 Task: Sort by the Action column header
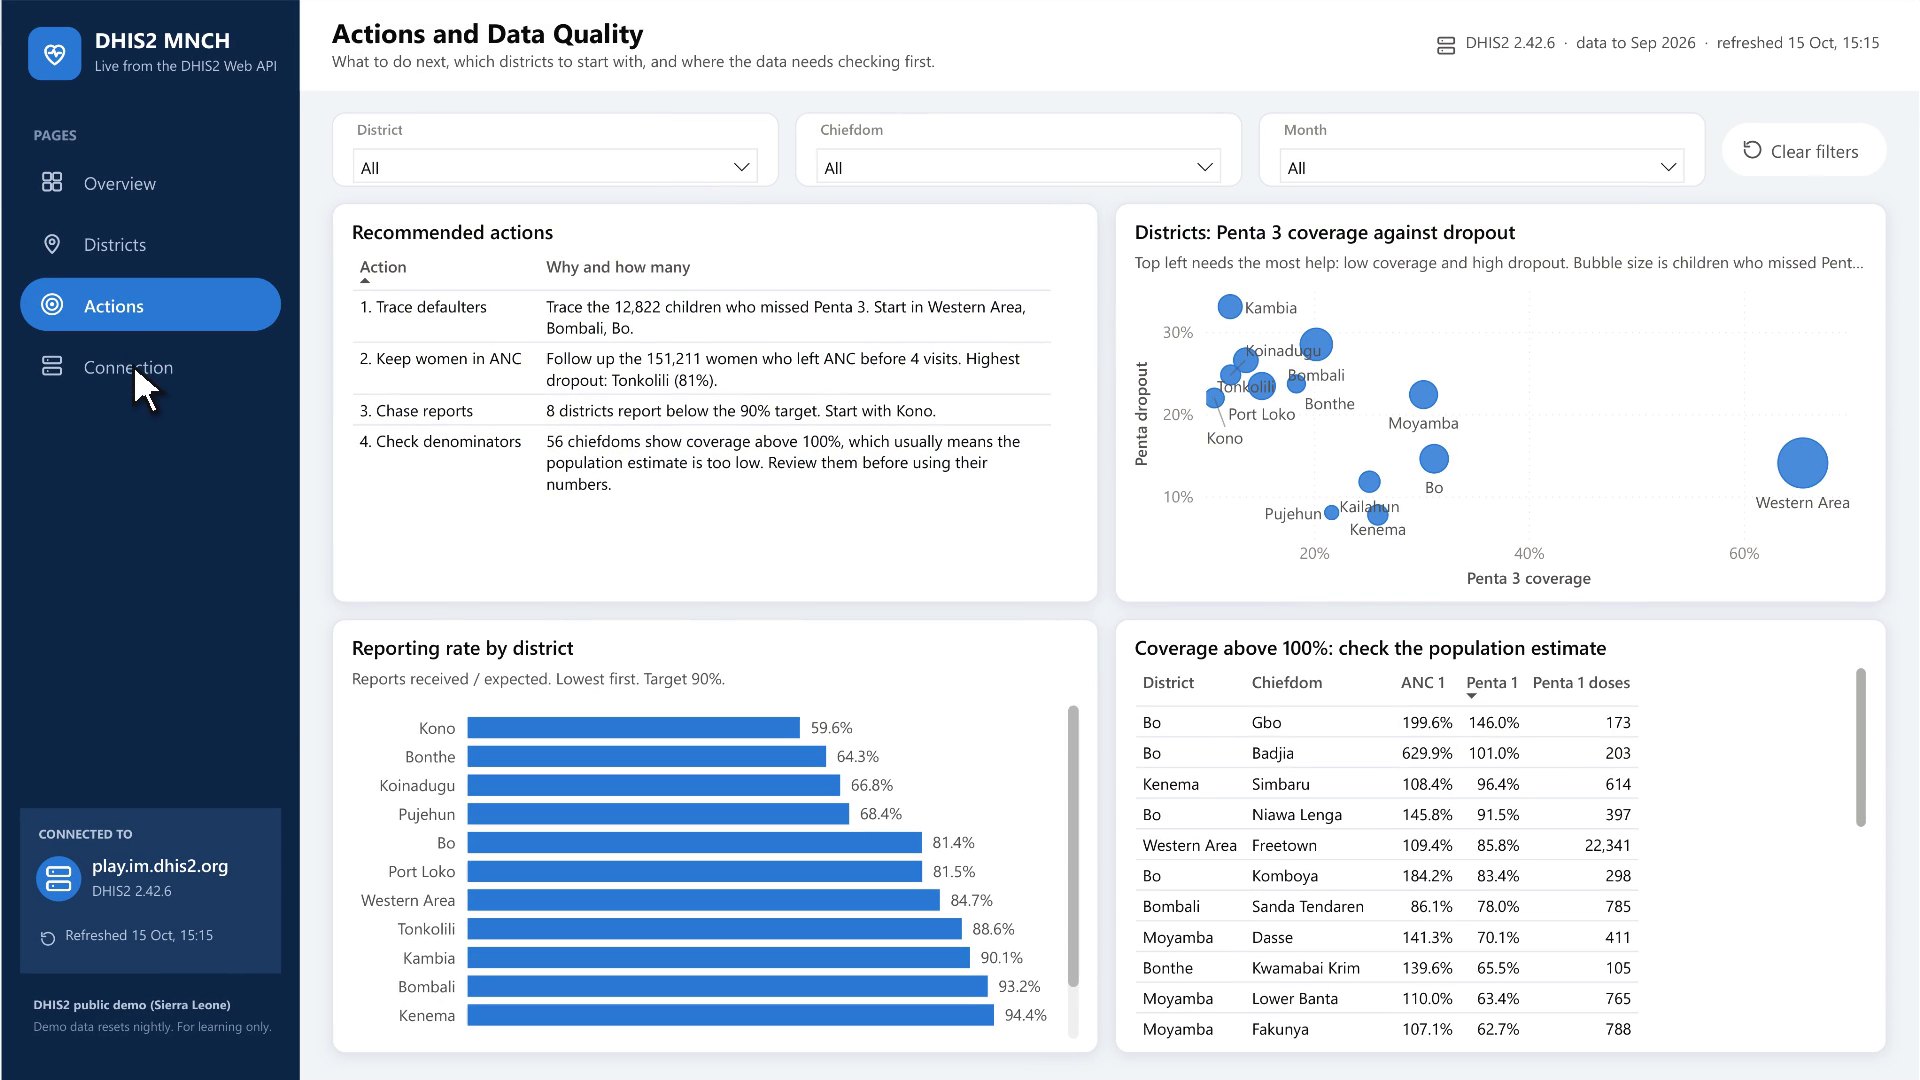tap(383, 267)
